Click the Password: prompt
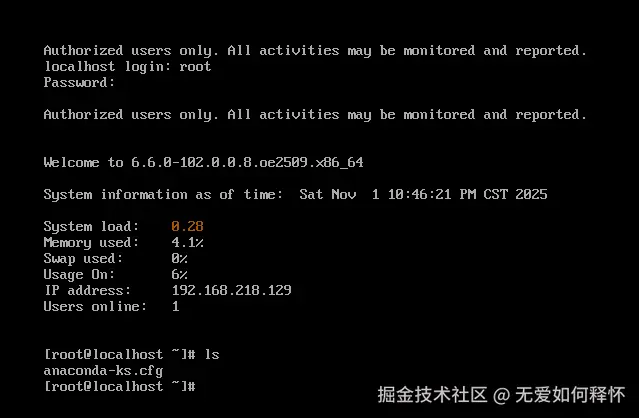Viewport: 639px width, 418px height. click(79, 82)
